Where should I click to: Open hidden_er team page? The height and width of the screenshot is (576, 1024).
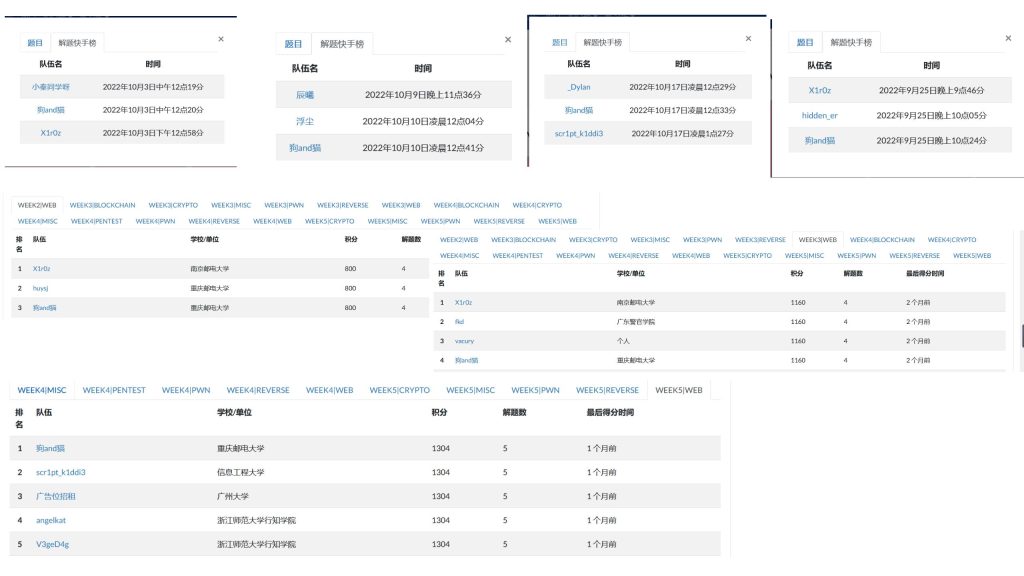(x=820, y=115)
